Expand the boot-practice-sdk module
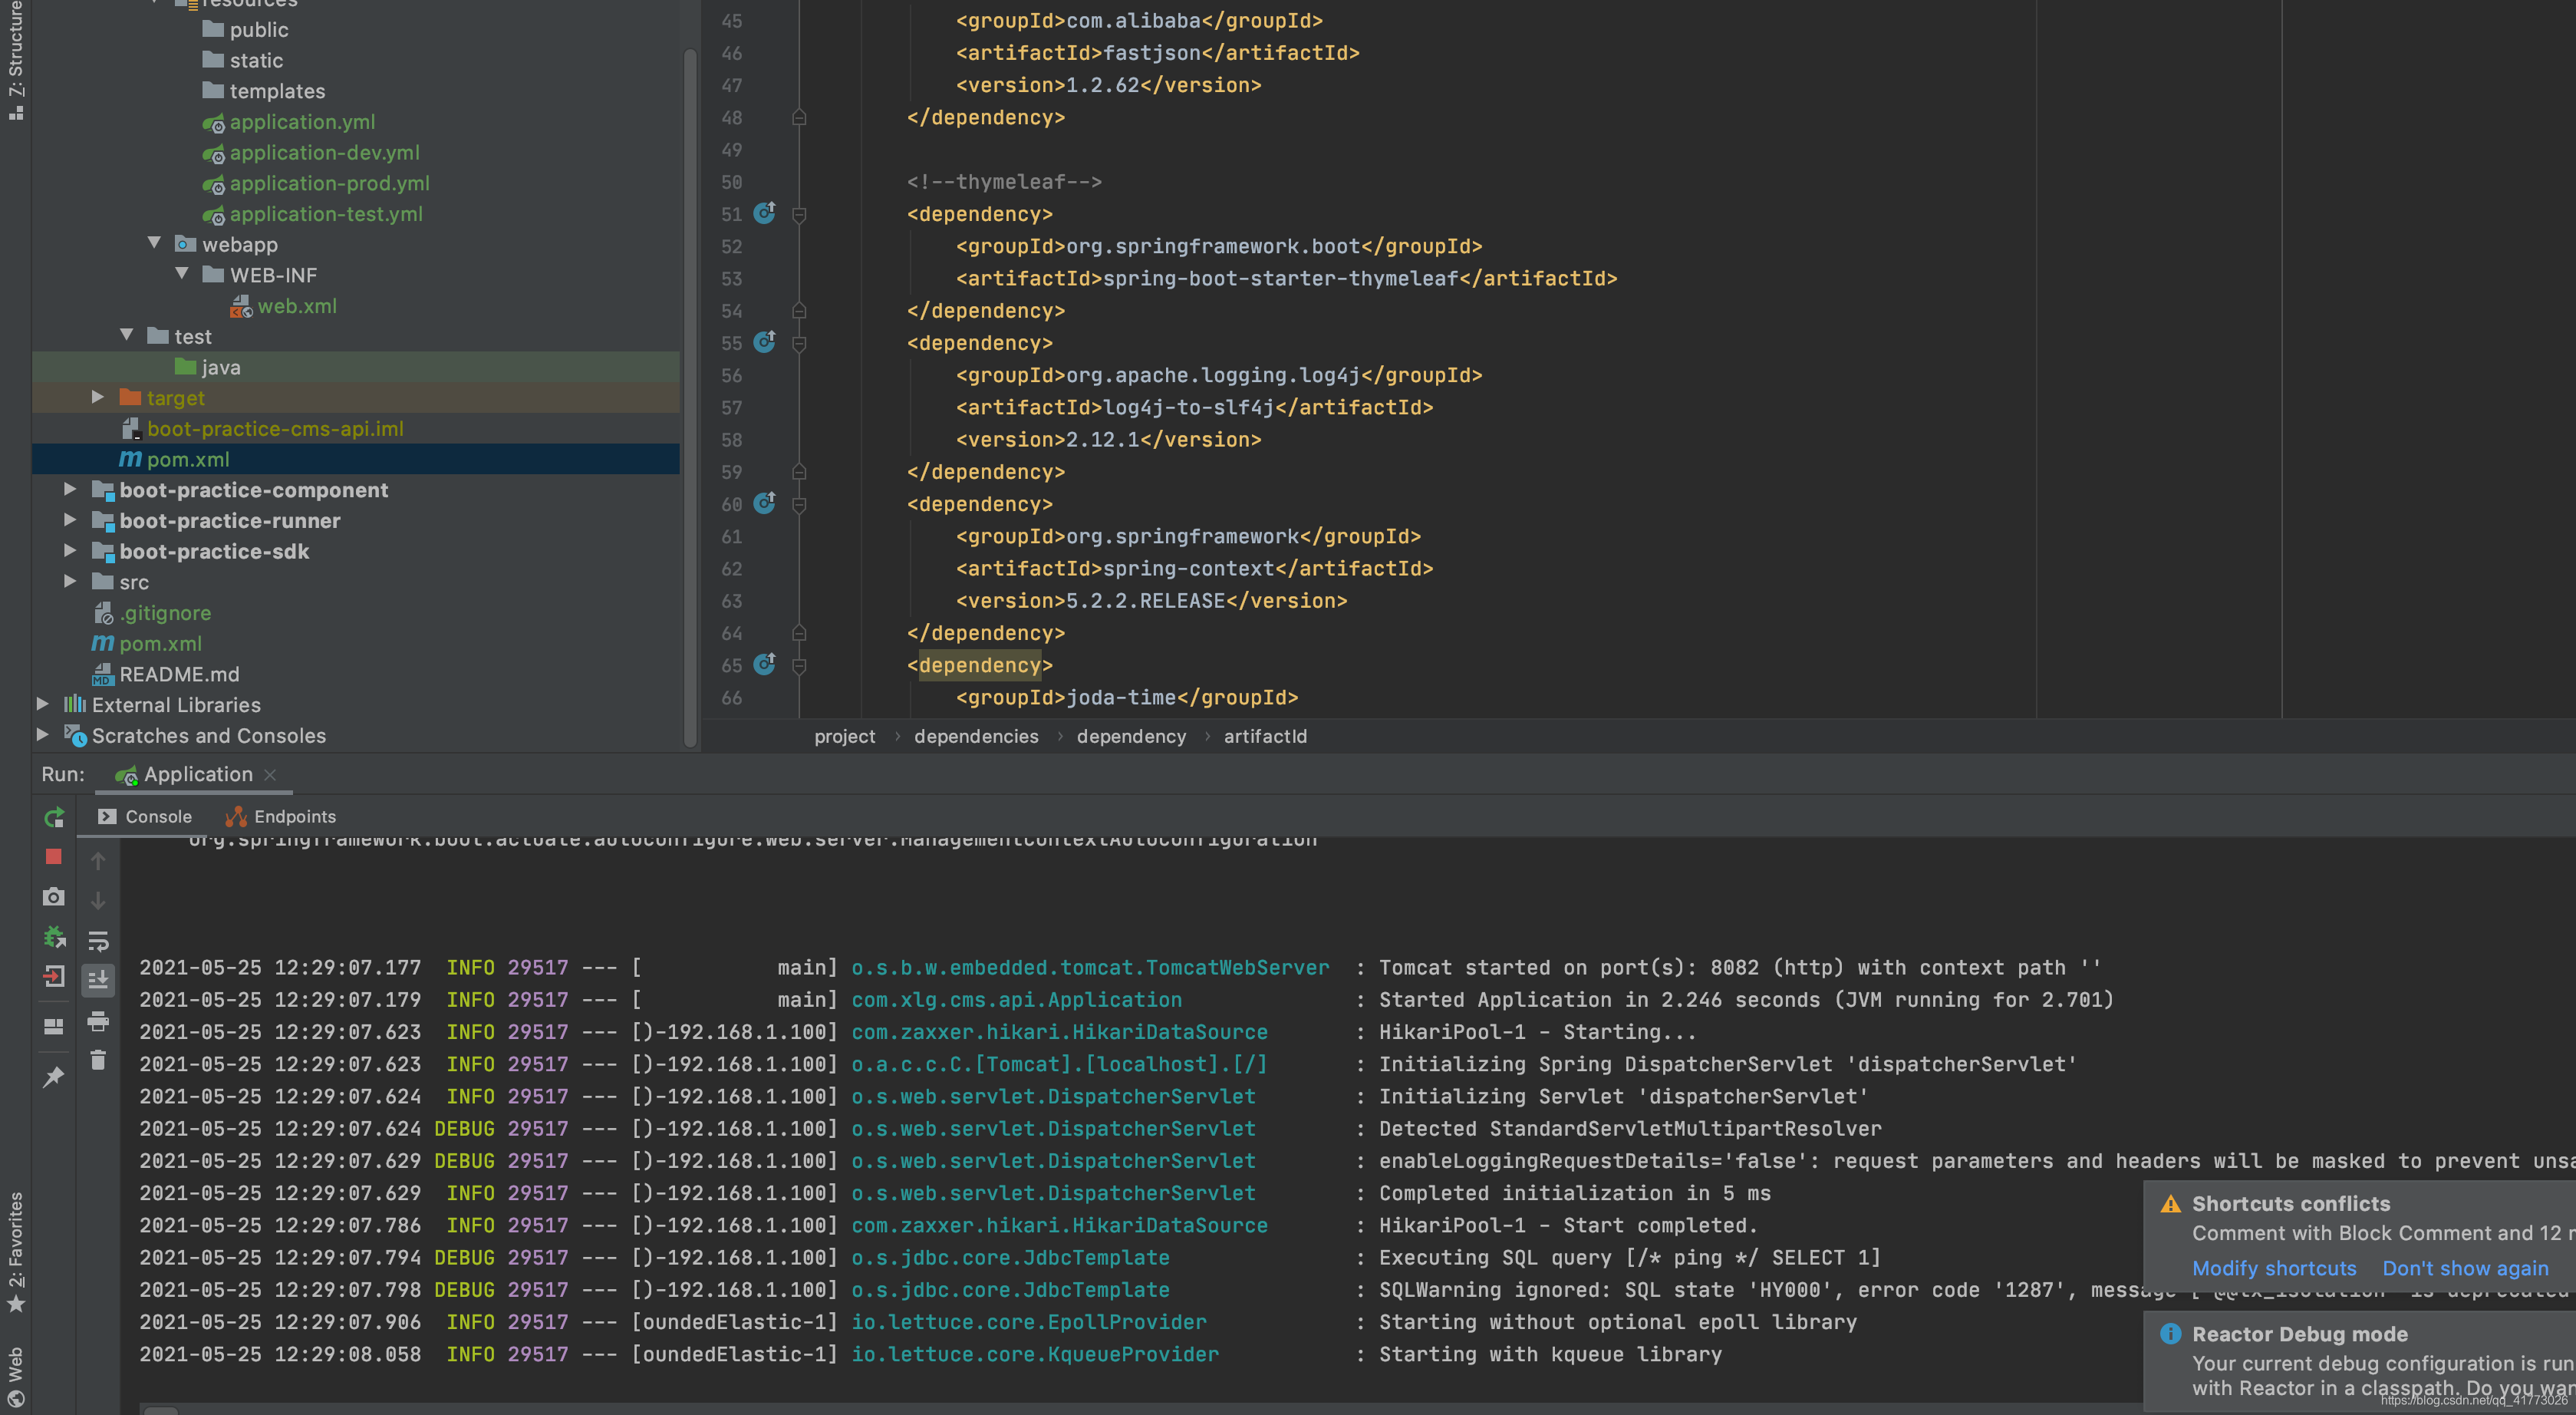This screenshot has width=2576, height=1415. (x=70, y=550)
